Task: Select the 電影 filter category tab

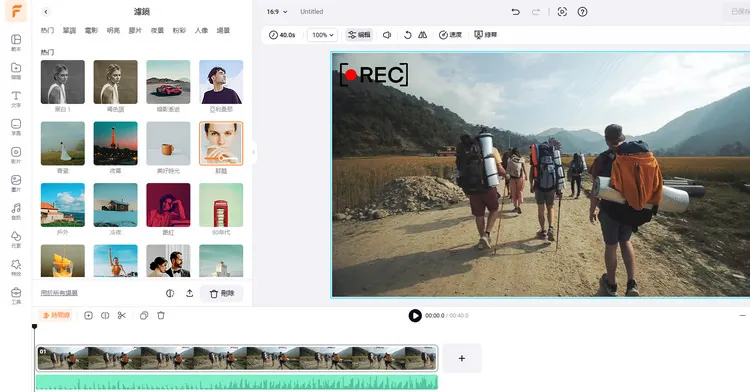Action: coord(91,31)
